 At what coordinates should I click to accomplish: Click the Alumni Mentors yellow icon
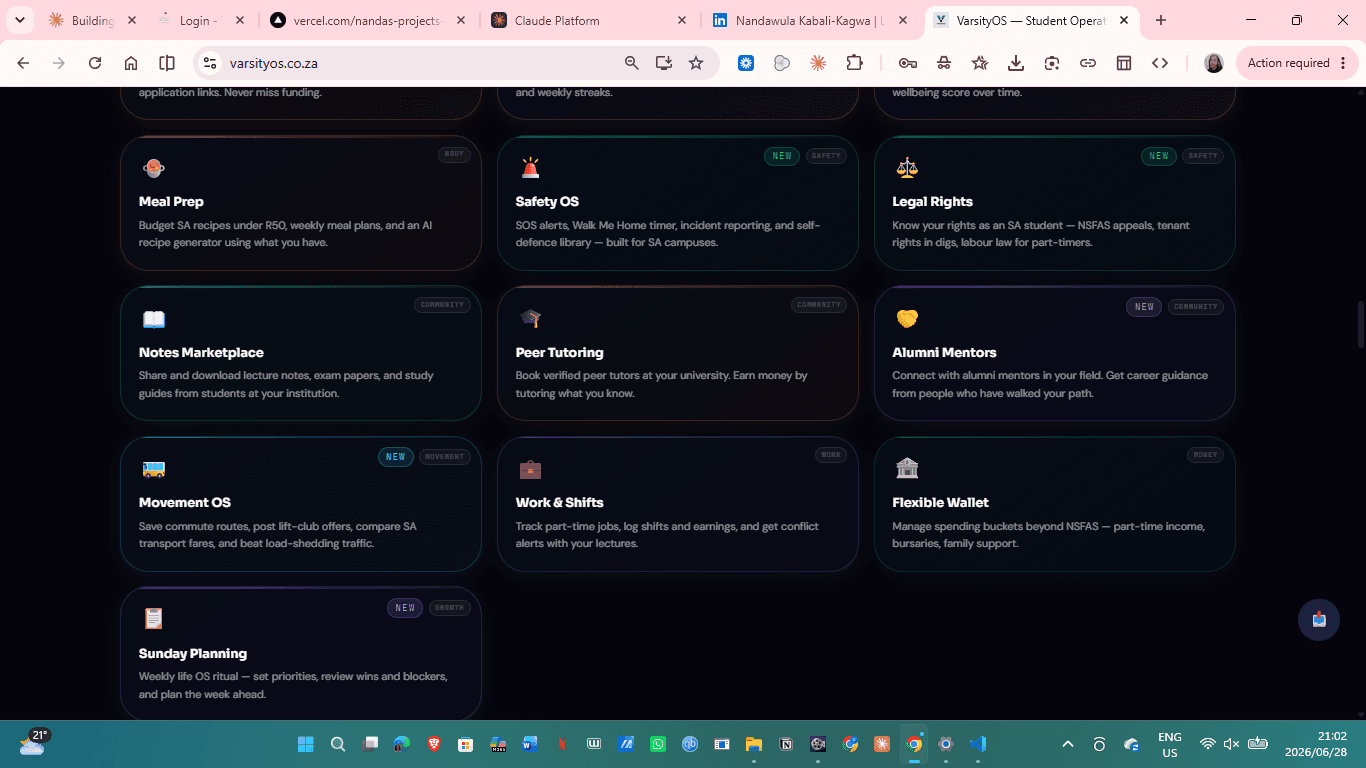tap(907, 319)
